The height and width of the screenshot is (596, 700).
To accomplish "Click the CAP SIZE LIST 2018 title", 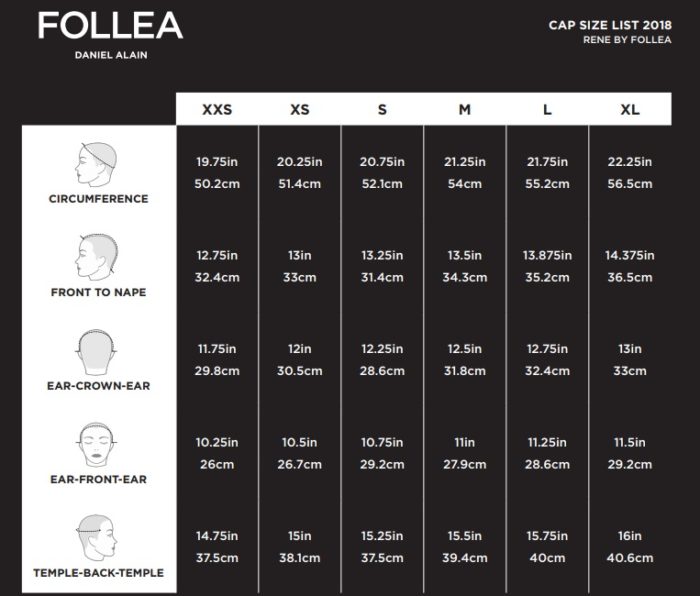I will 610,25.
